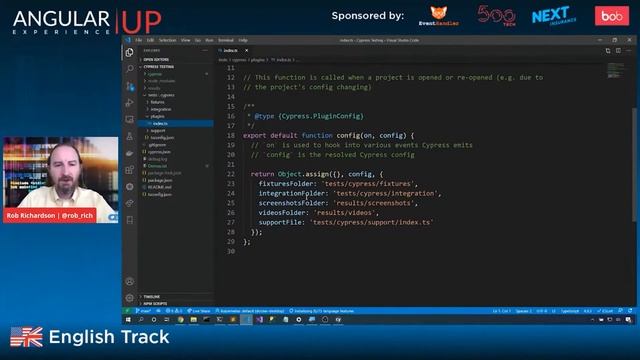
Task: Click the remote indicator in status bar
Action: tap(127, 311)
